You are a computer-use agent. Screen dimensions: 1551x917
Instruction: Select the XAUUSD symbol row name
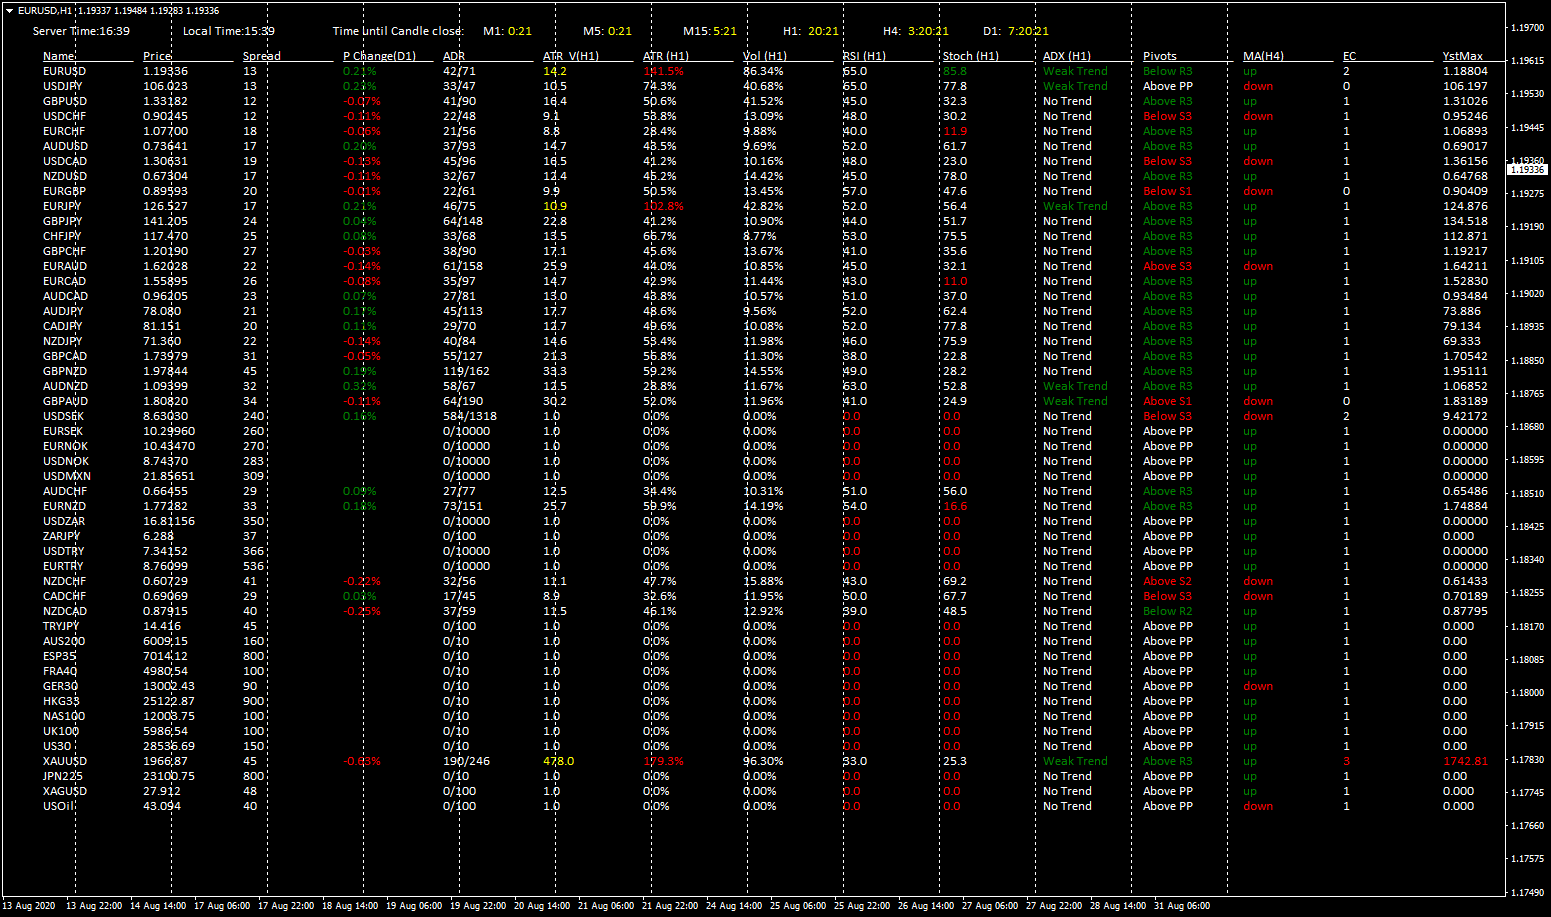(x=65, y=761)
